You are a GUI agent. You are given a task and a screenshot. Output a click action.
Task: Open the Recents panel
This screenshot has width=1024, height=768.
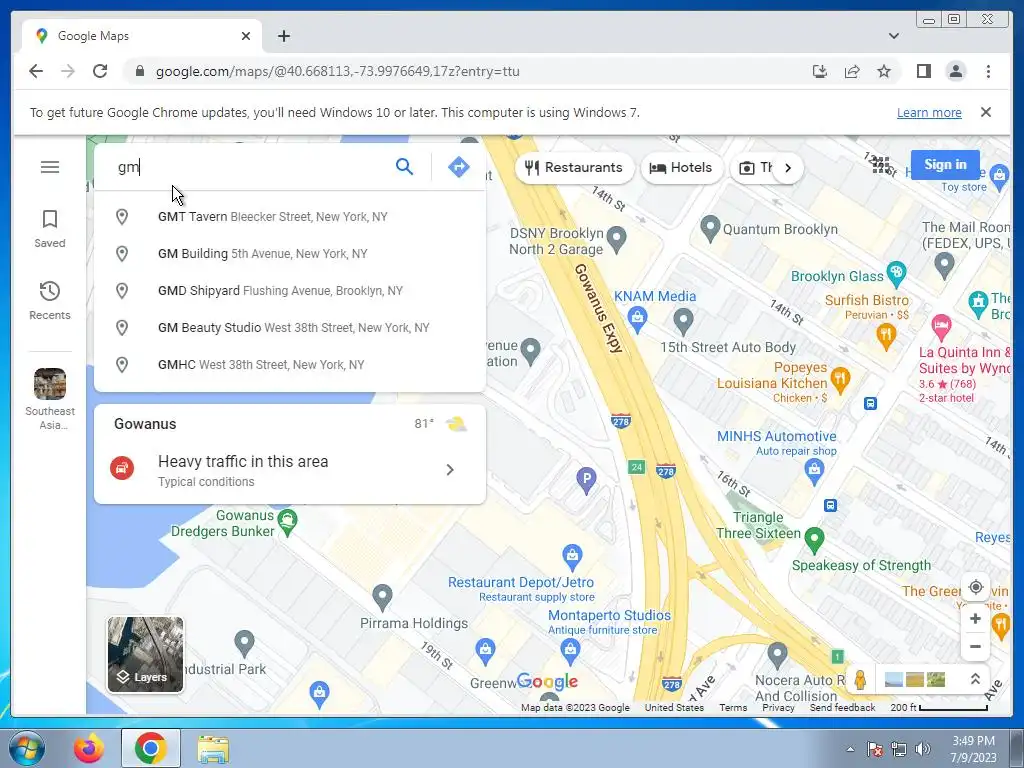[x=50, y=300]
